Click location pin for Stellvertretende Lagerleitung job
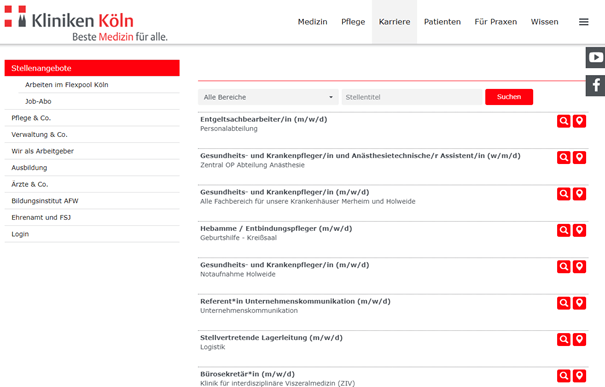The height and width of the screenshot is (387, 605). 579,340
